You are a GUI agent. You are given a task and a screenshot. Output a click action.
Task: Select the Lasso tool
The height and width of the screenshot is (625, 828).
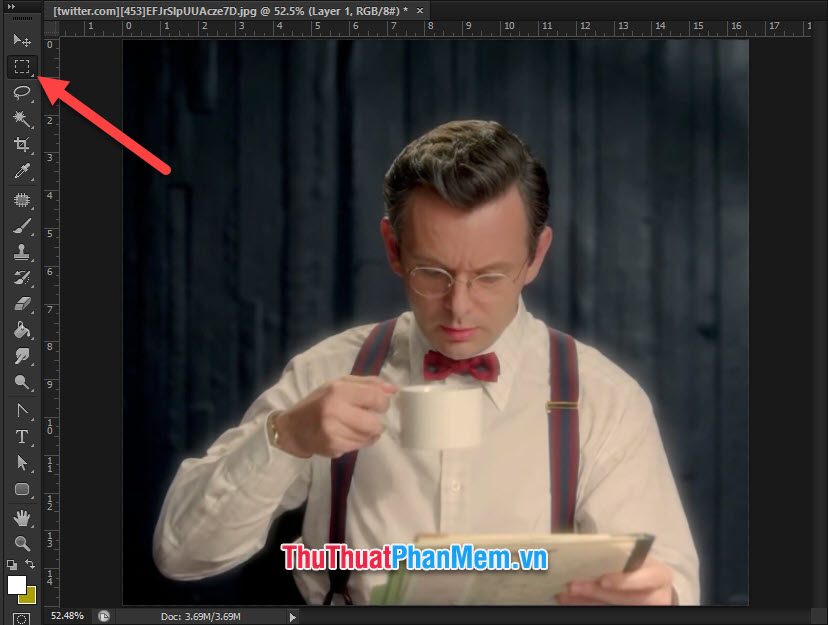coord(22,93)
